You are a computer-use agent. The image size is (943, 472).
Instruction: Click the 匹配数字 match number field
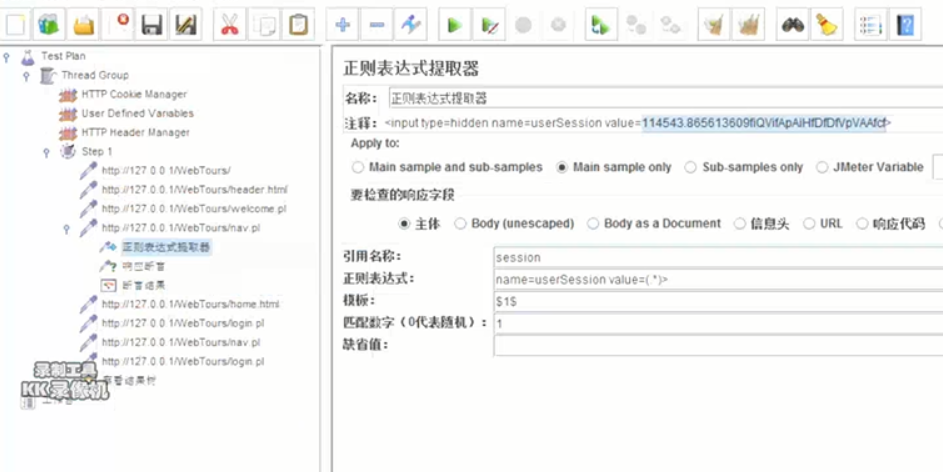coord(718,323)
